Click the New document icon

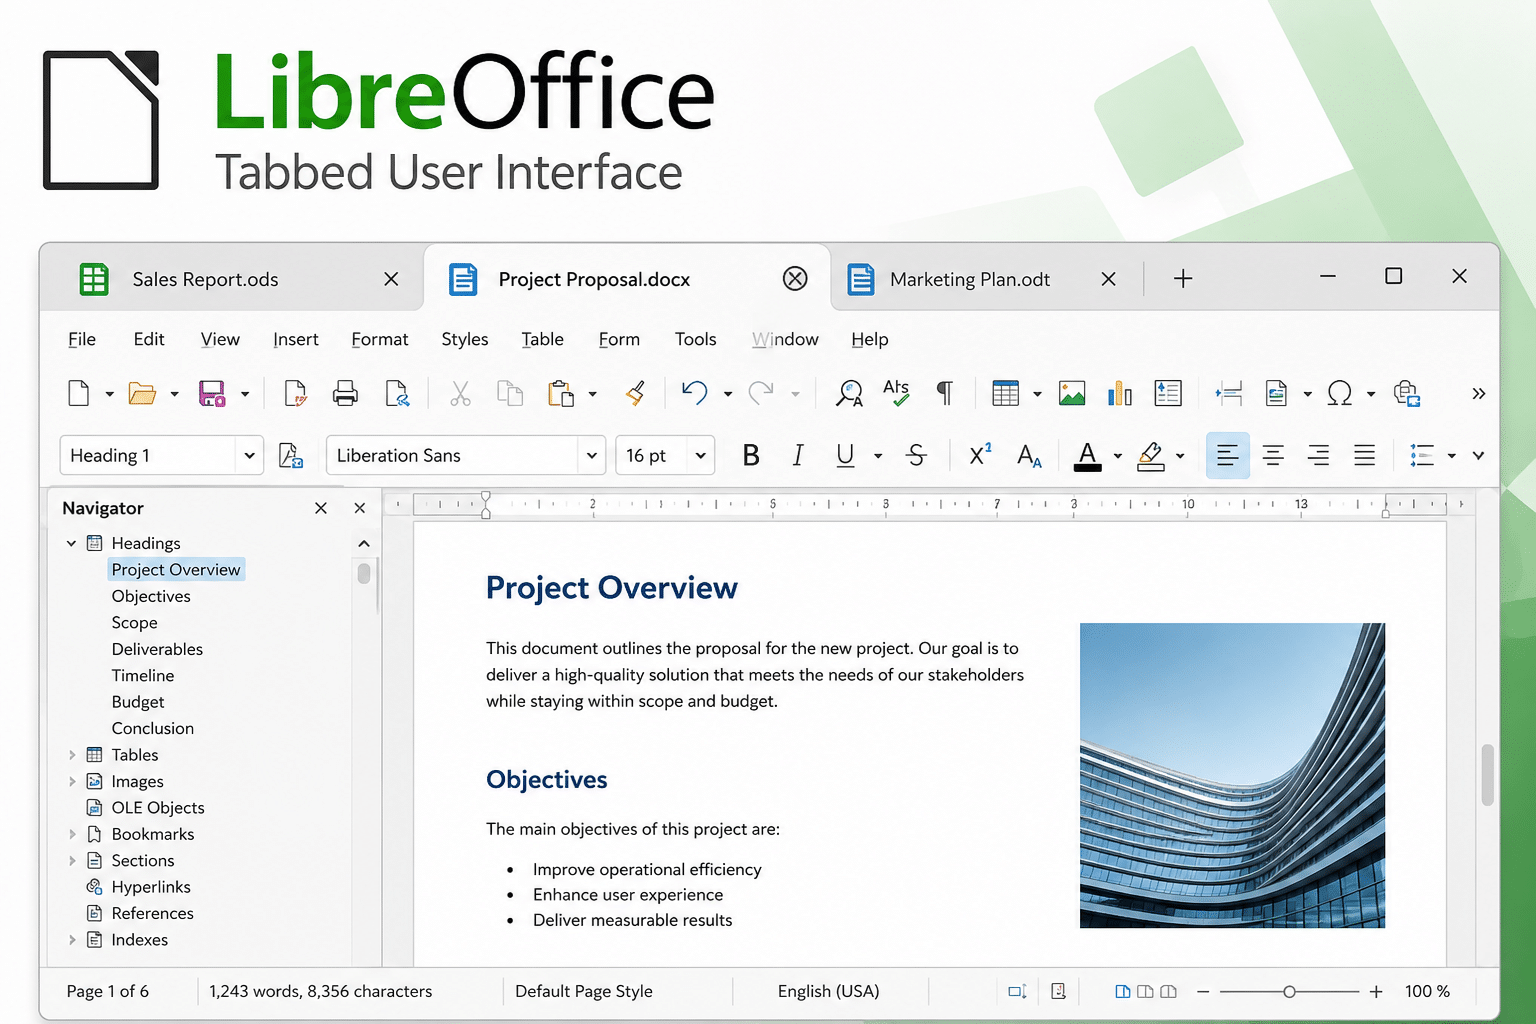(x=79, y=393)
